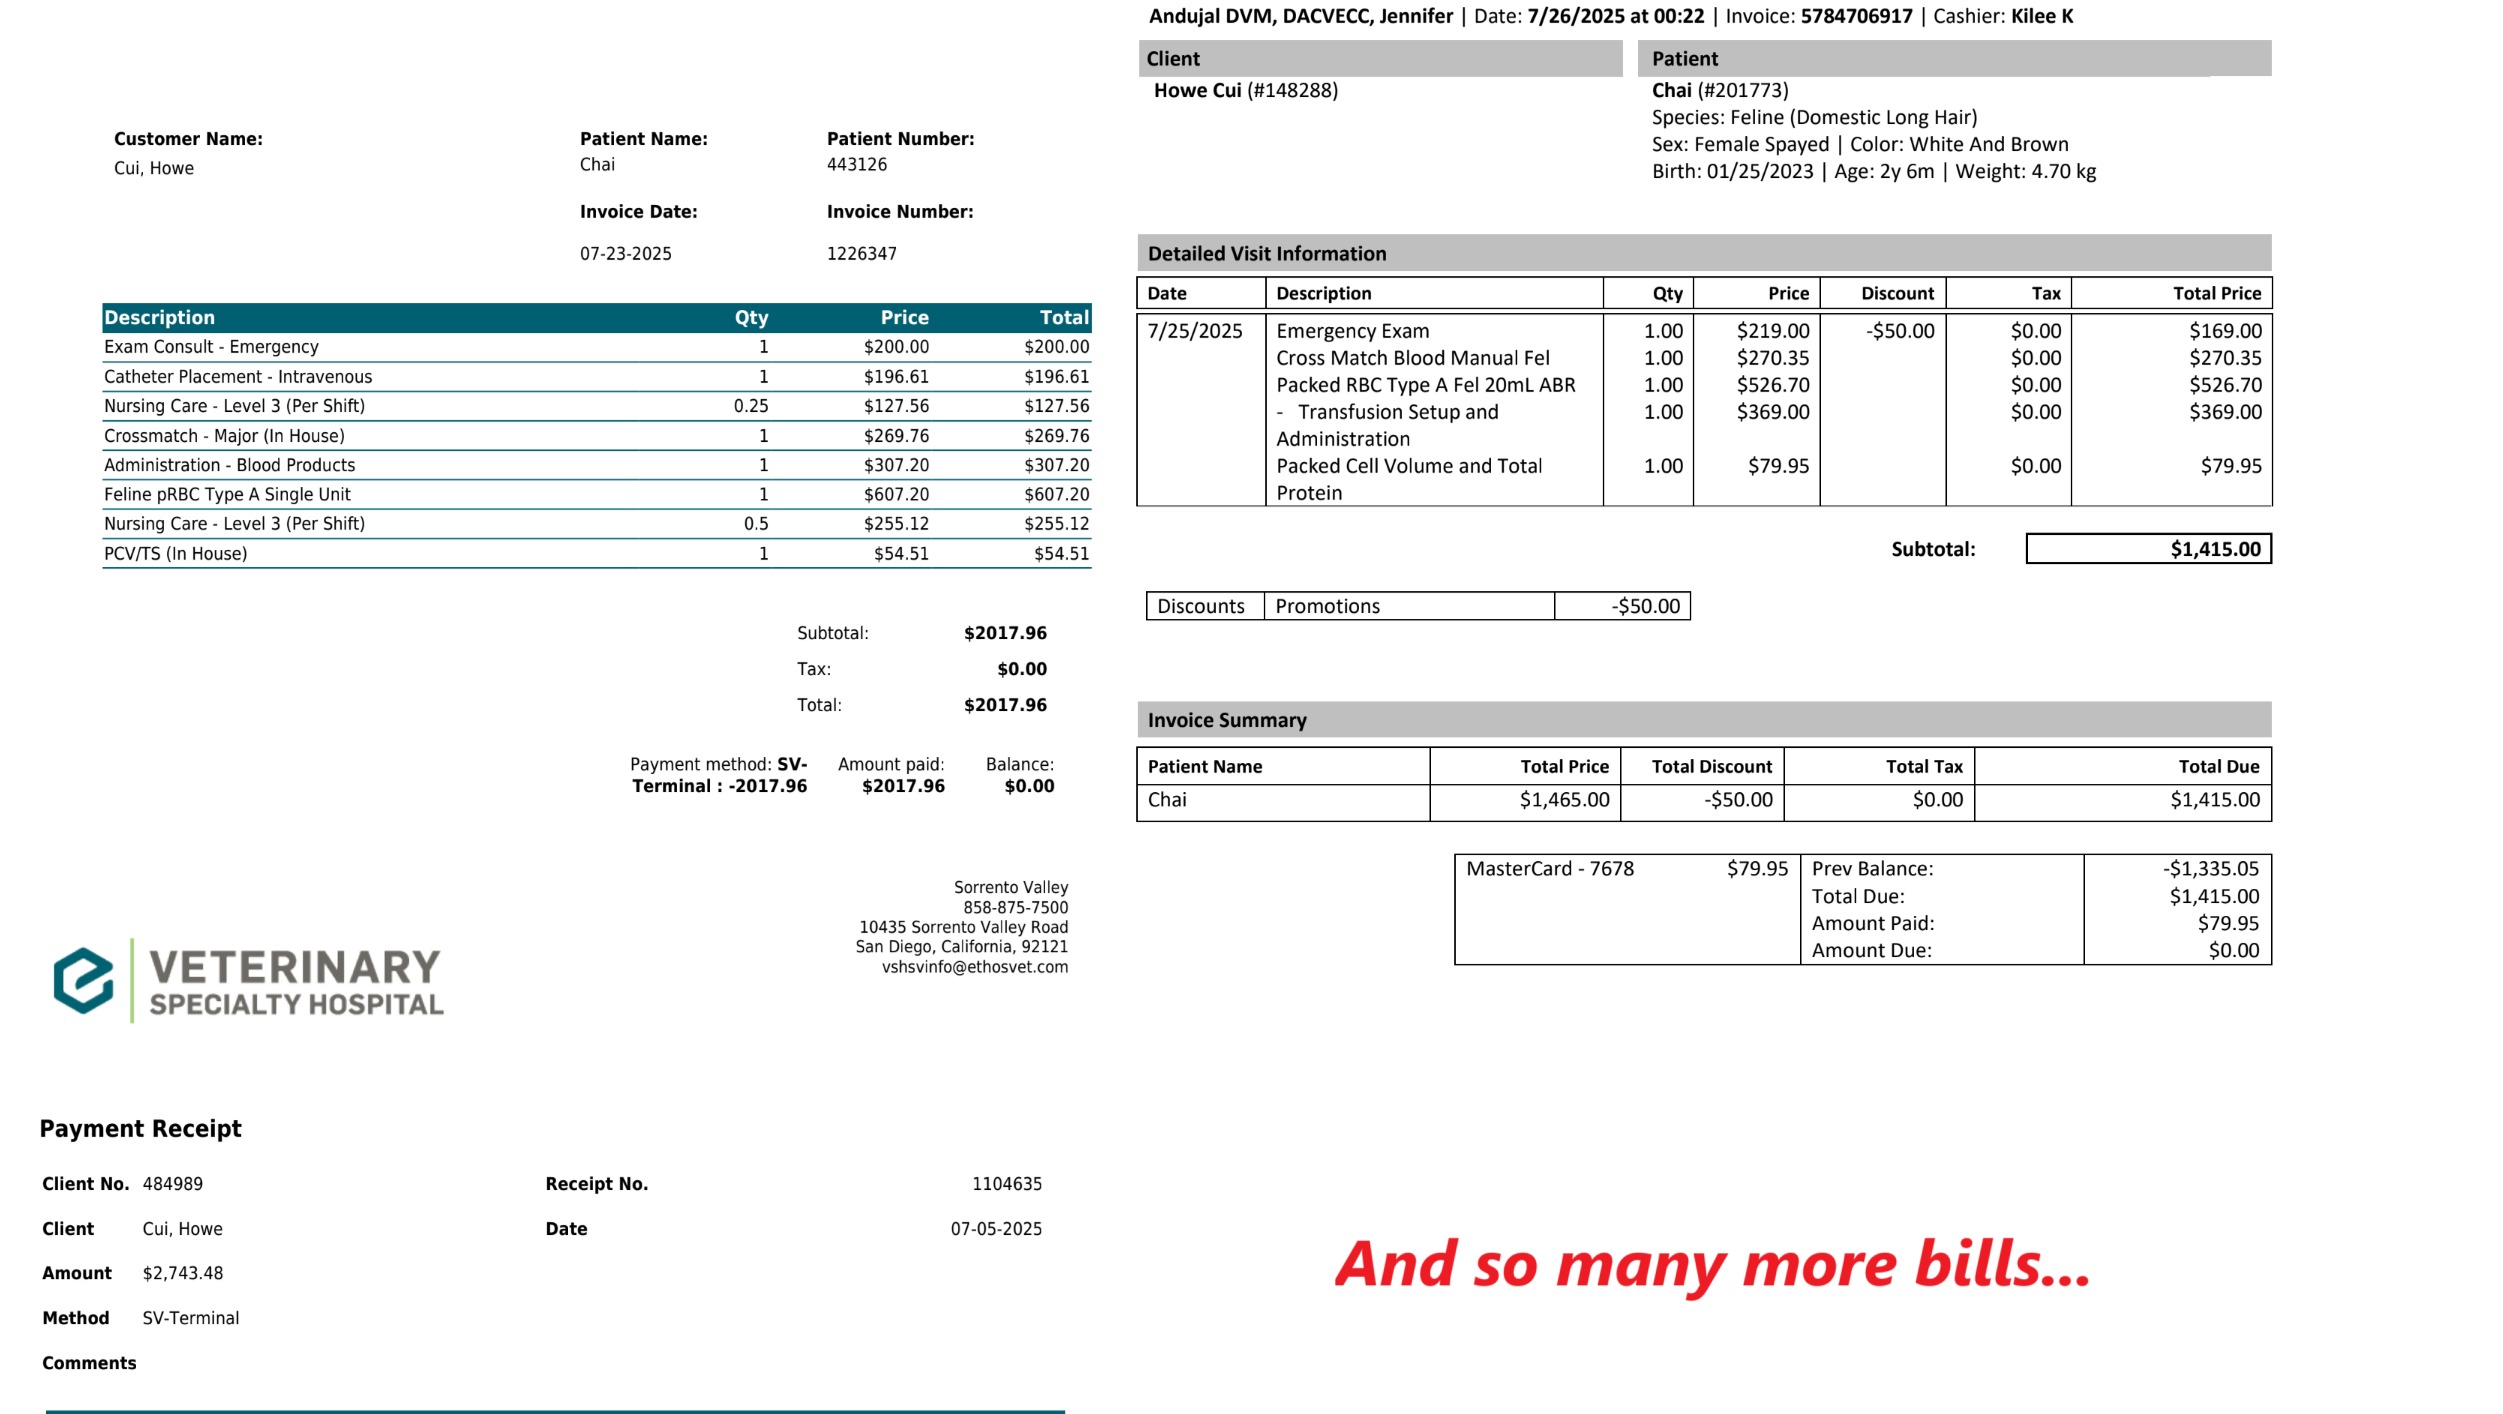Click invoice number 5784706917 in header

coord(1855,16)
